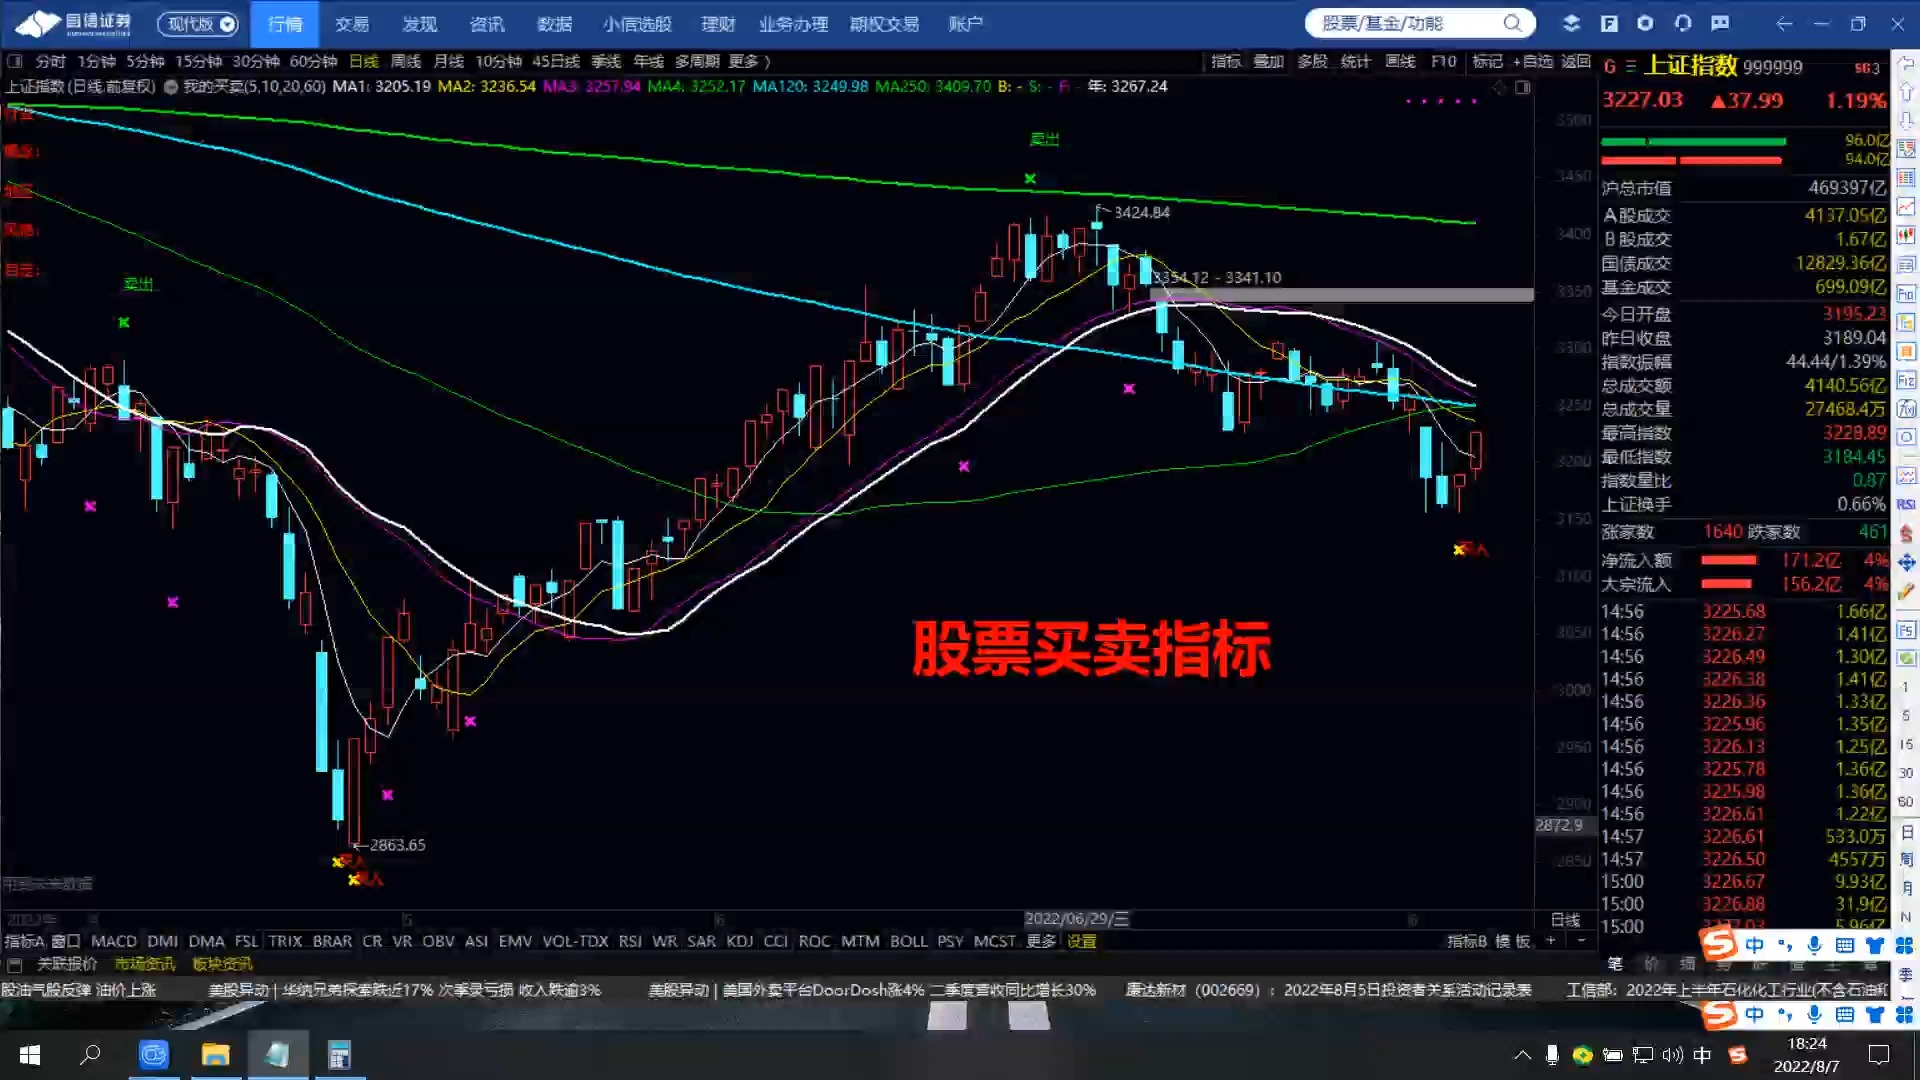This screenshot has height=1080, width=1920.
Task: Click the 统计 statistics button
Action: click(x=1355, y=62)
